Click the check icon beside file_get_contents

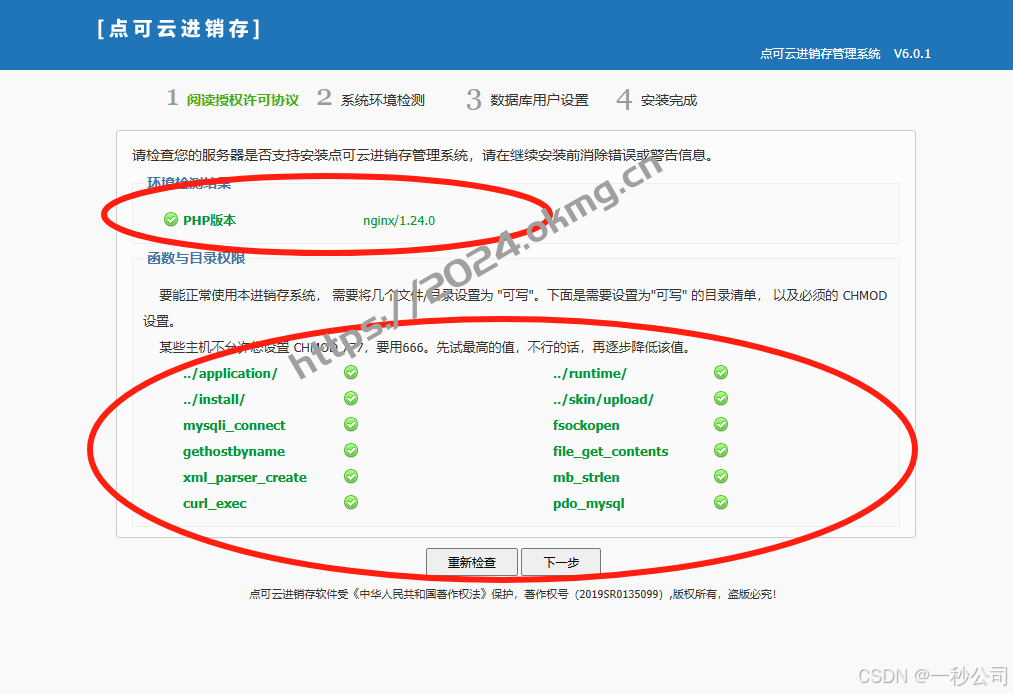click(721, 450)
